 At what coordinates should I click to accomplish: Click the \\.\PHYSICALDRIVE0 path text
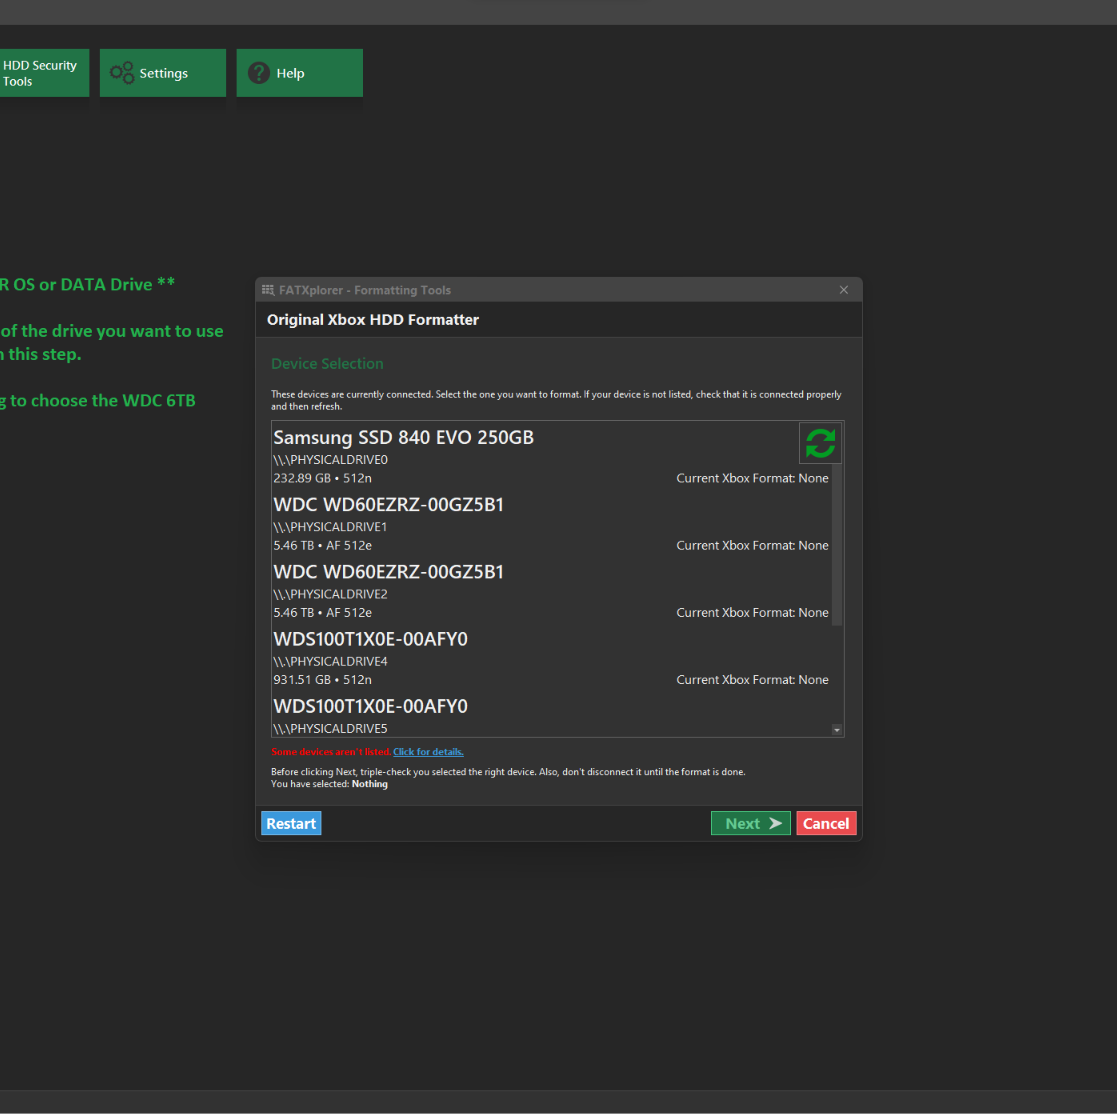[331, 459]
